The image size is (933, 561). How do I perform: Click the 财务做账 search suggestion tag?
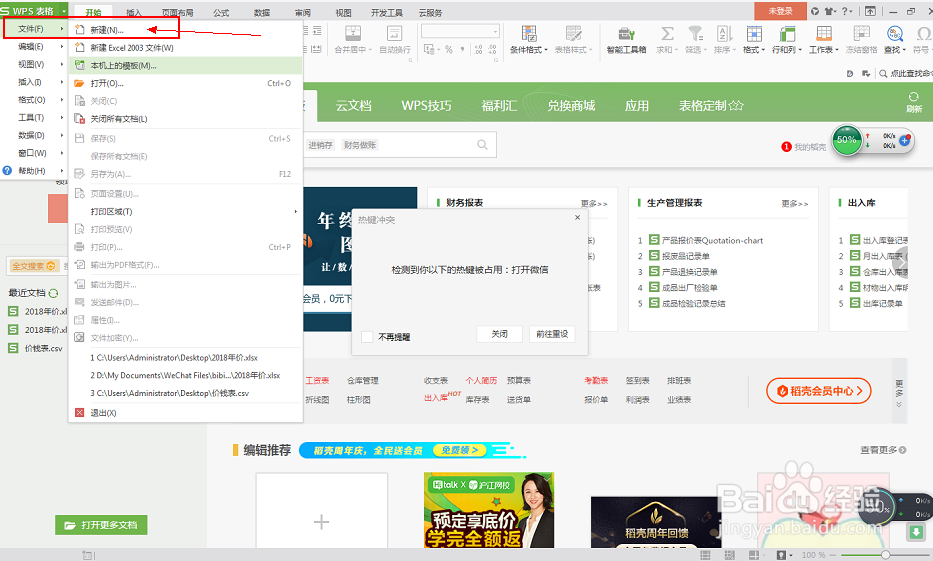click(359, 145)
